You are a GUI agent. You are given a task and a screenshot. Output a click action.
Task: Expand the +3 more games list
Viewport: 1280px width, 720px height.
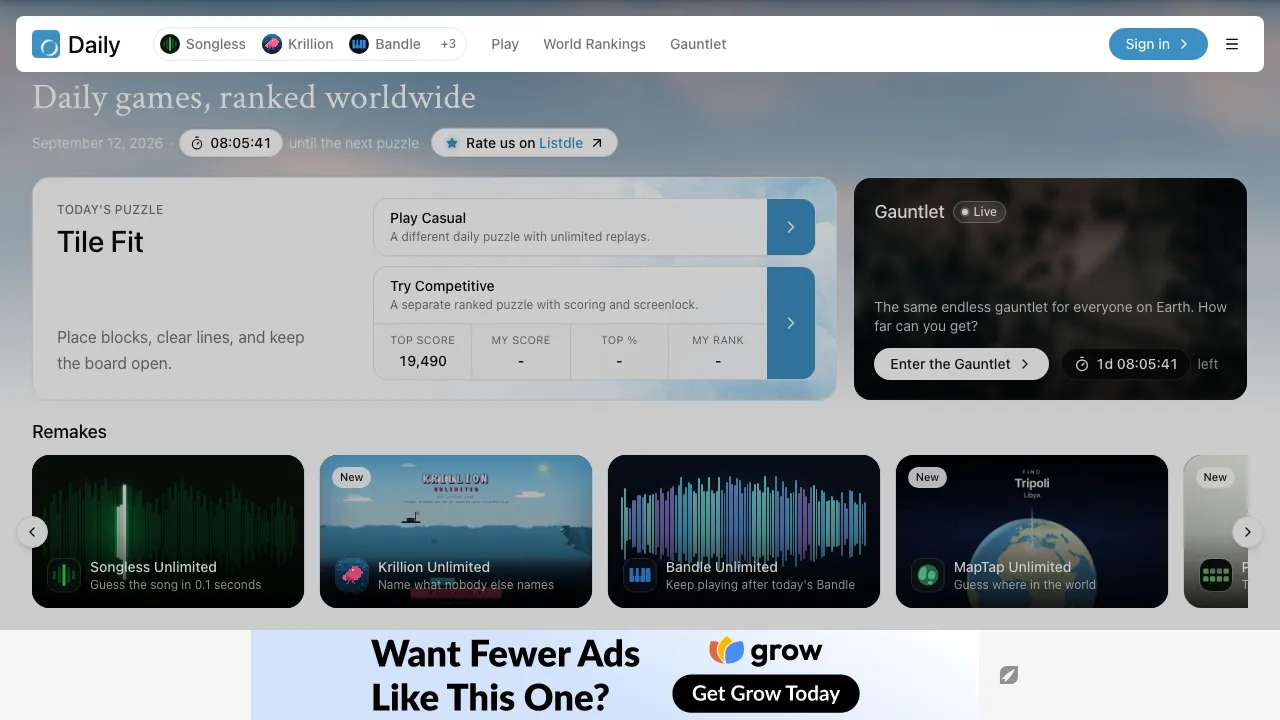[448, 44]
